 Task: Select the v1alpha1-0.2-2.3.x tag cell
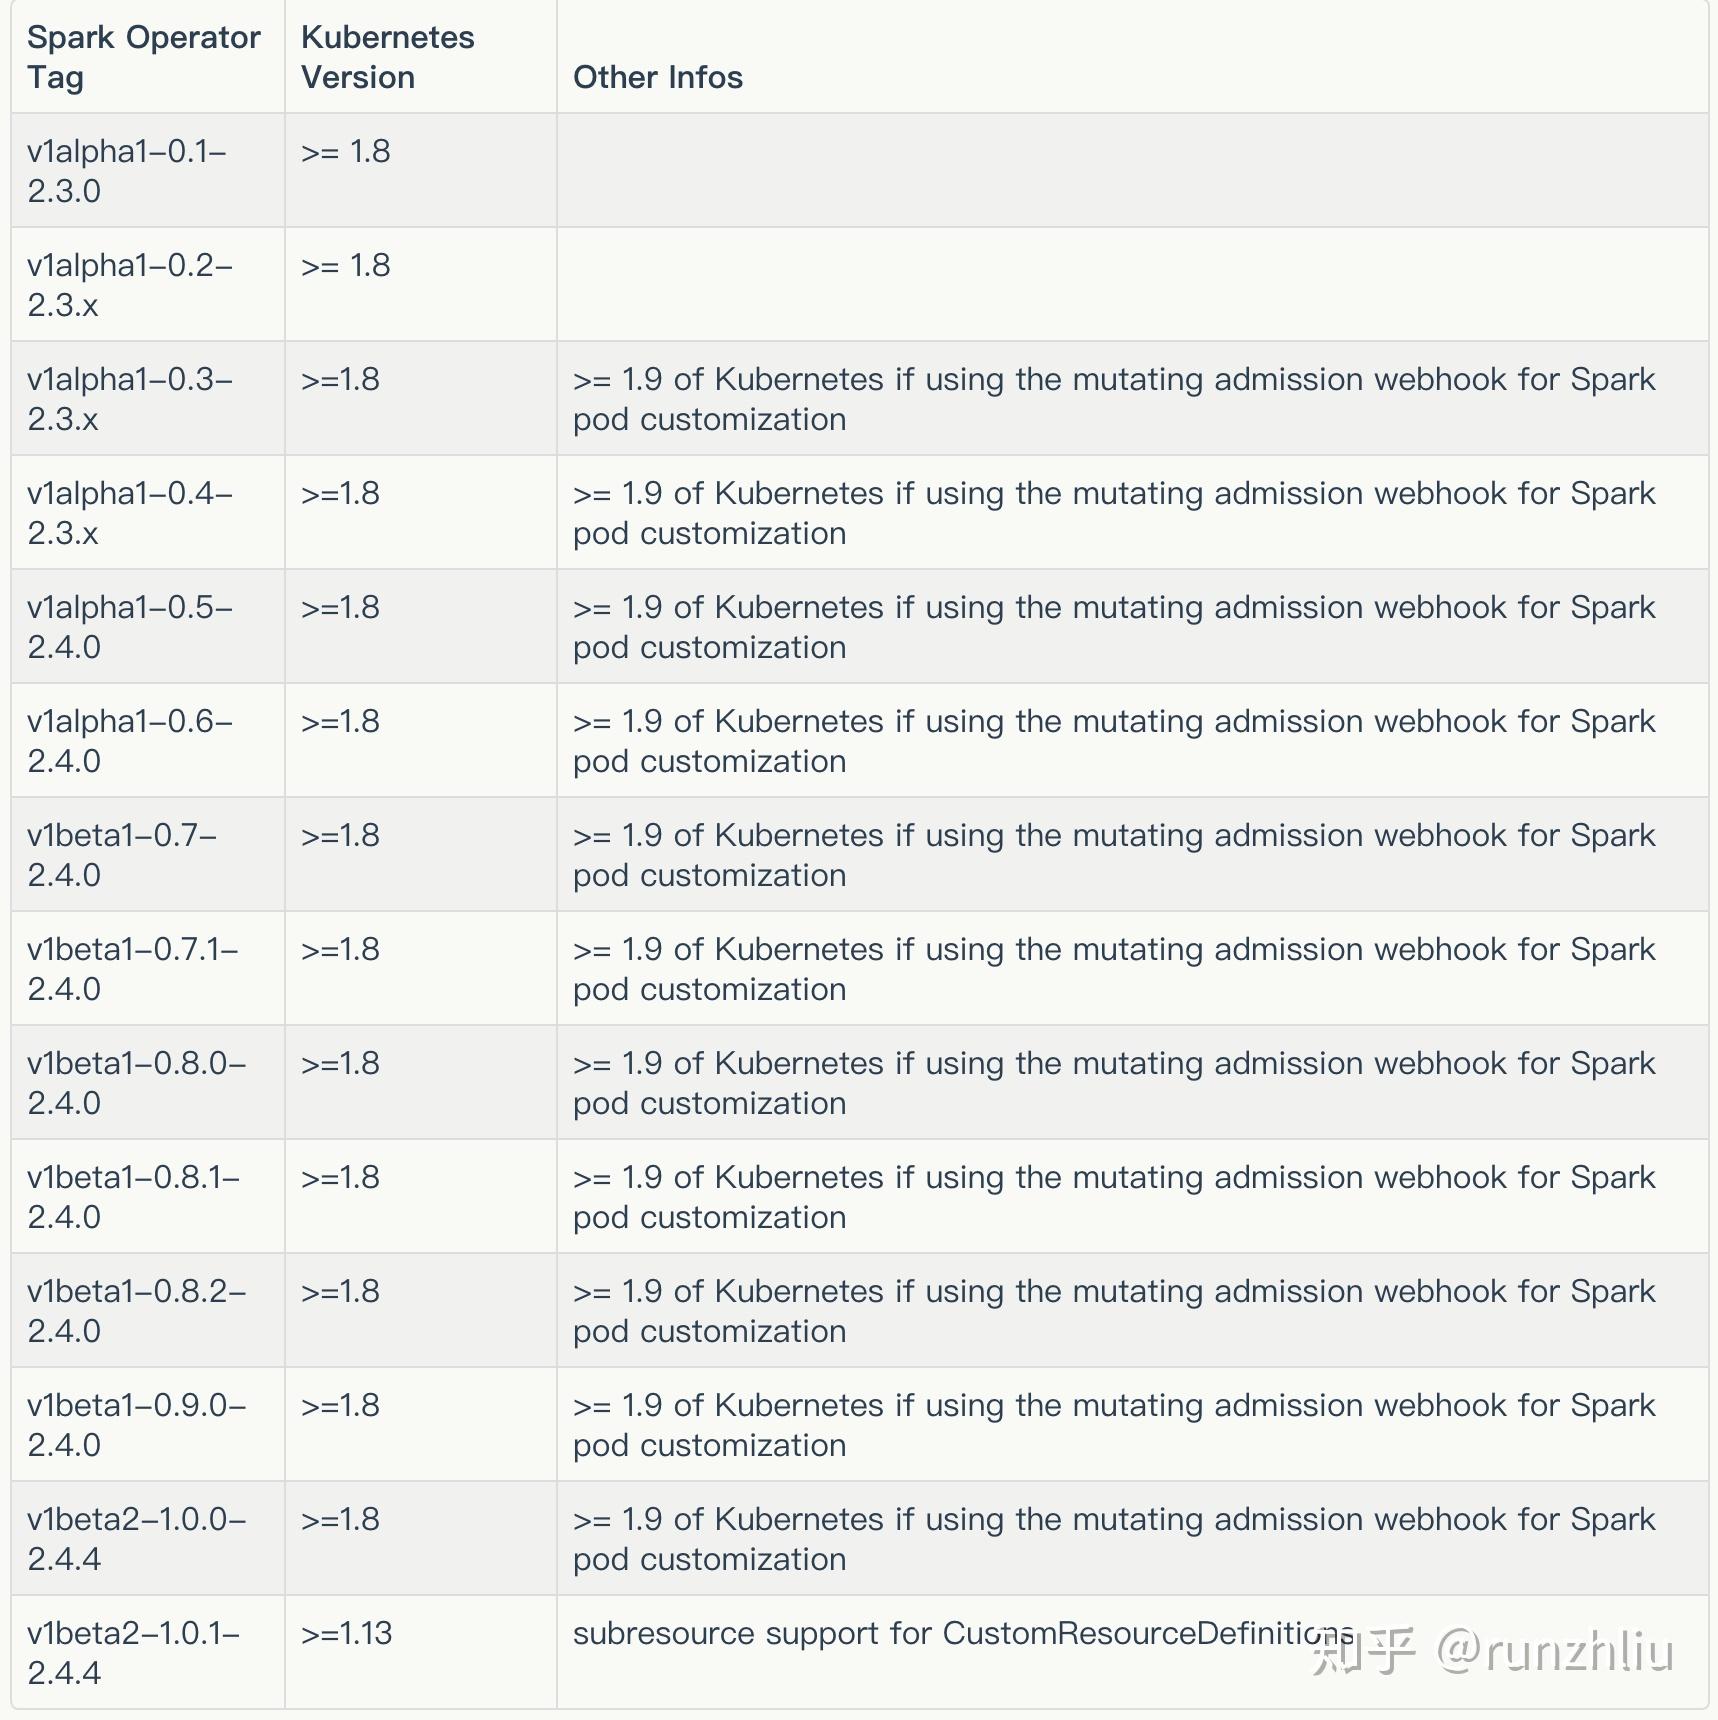[x=129, y=285]
